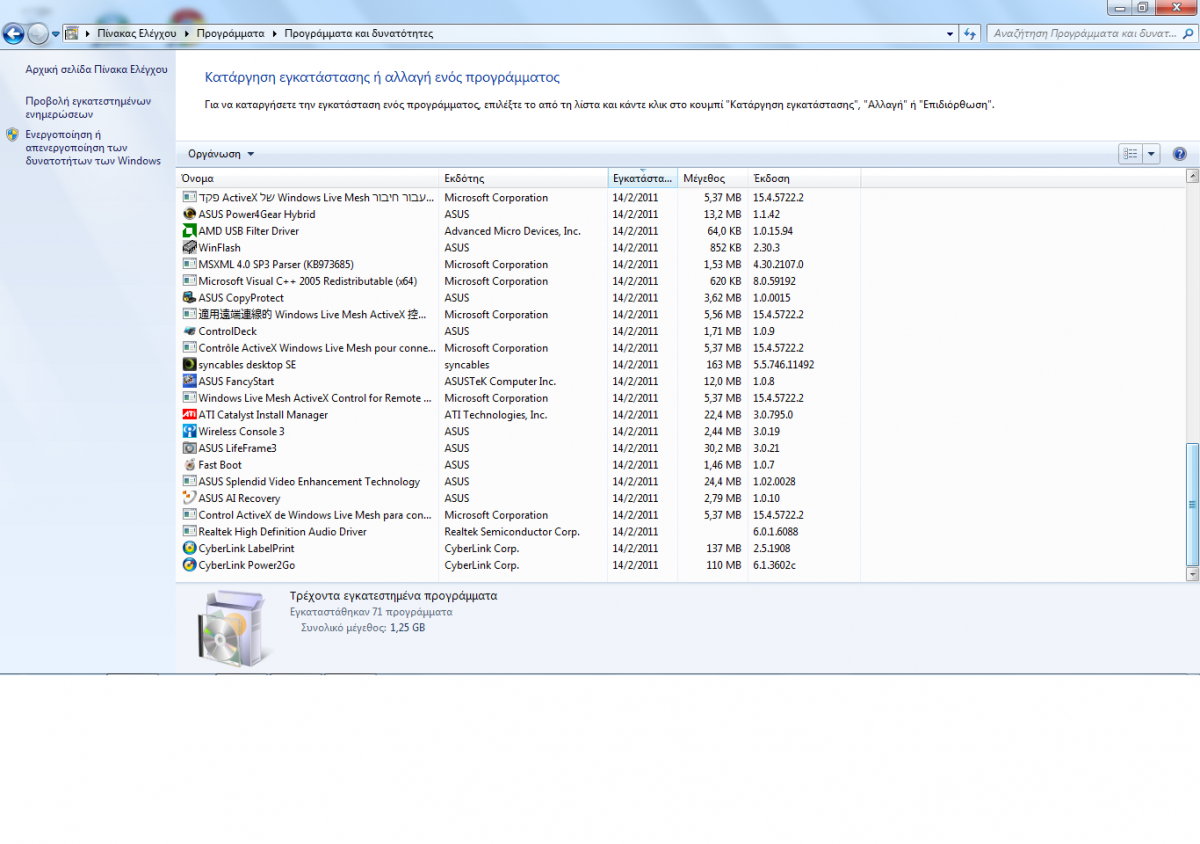Click the change view icon button
The height and width of the screenshot is (844, 1200).
click(x=1130, y=154)
